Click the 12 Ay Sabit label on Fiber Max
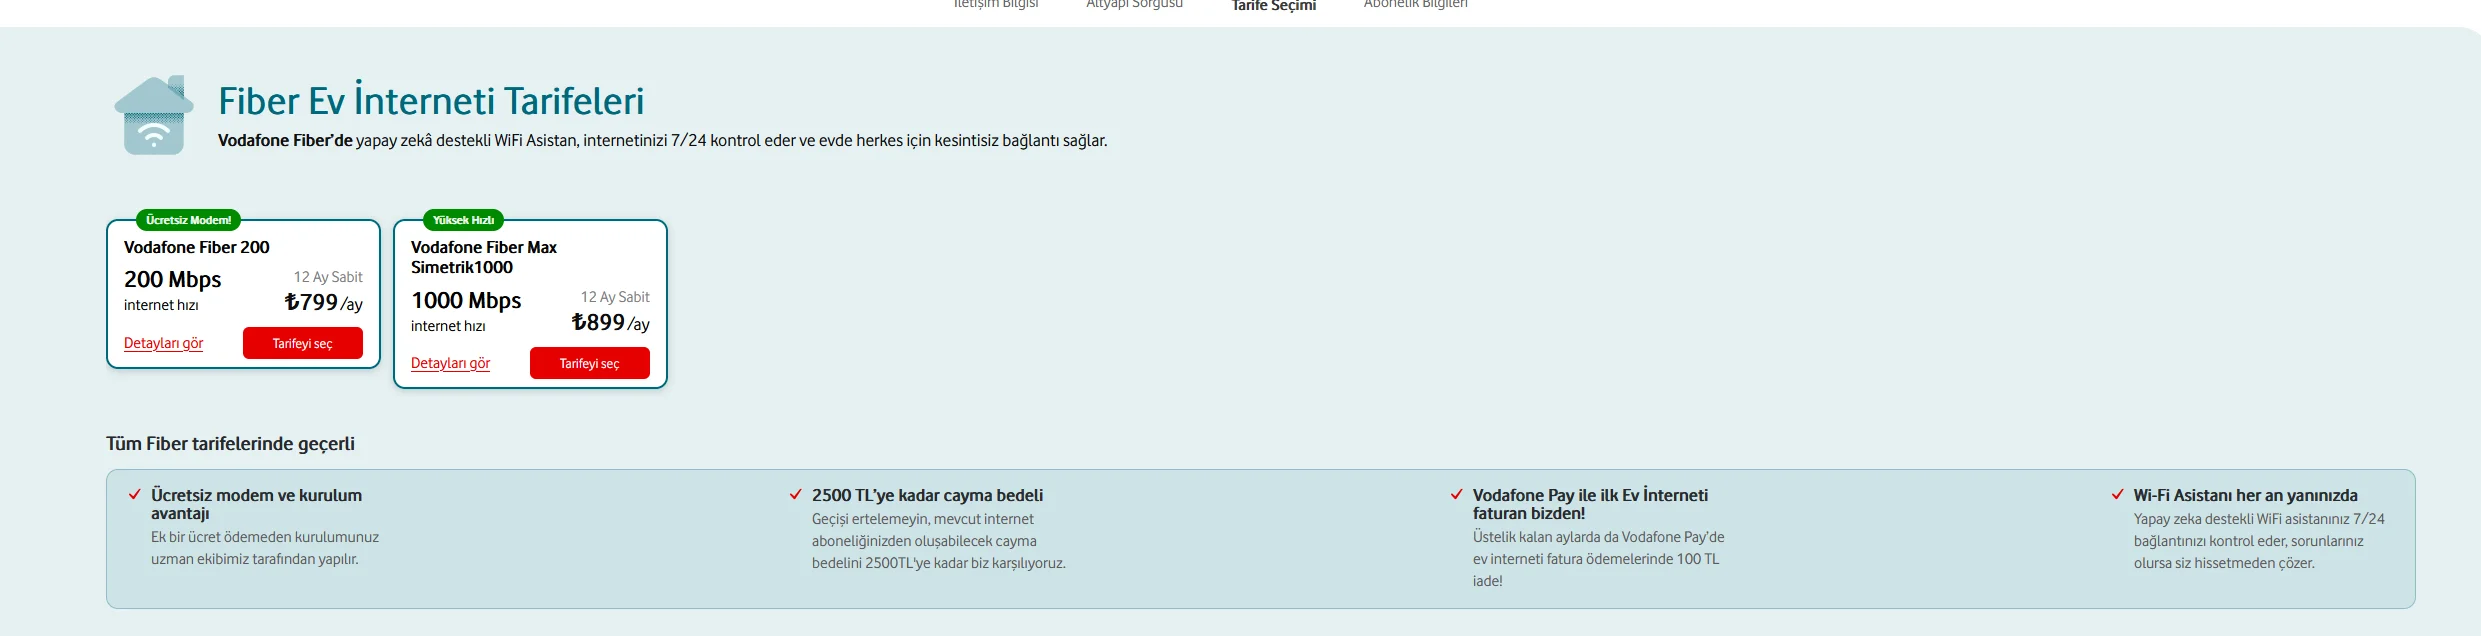Image resolution: width=2481 pixels, height=636 pixels. (615, 297)
